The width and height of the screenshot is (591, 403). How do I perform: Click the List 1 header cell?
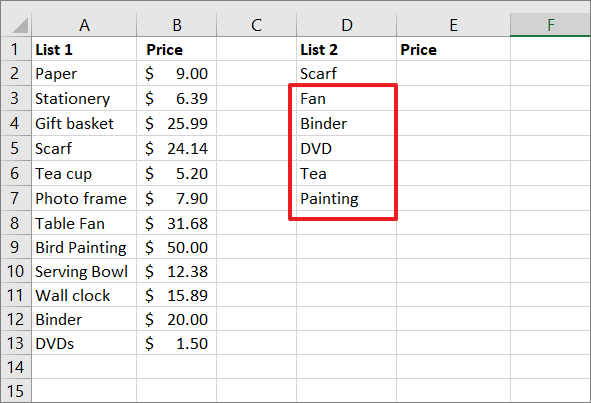pos(84,49)
